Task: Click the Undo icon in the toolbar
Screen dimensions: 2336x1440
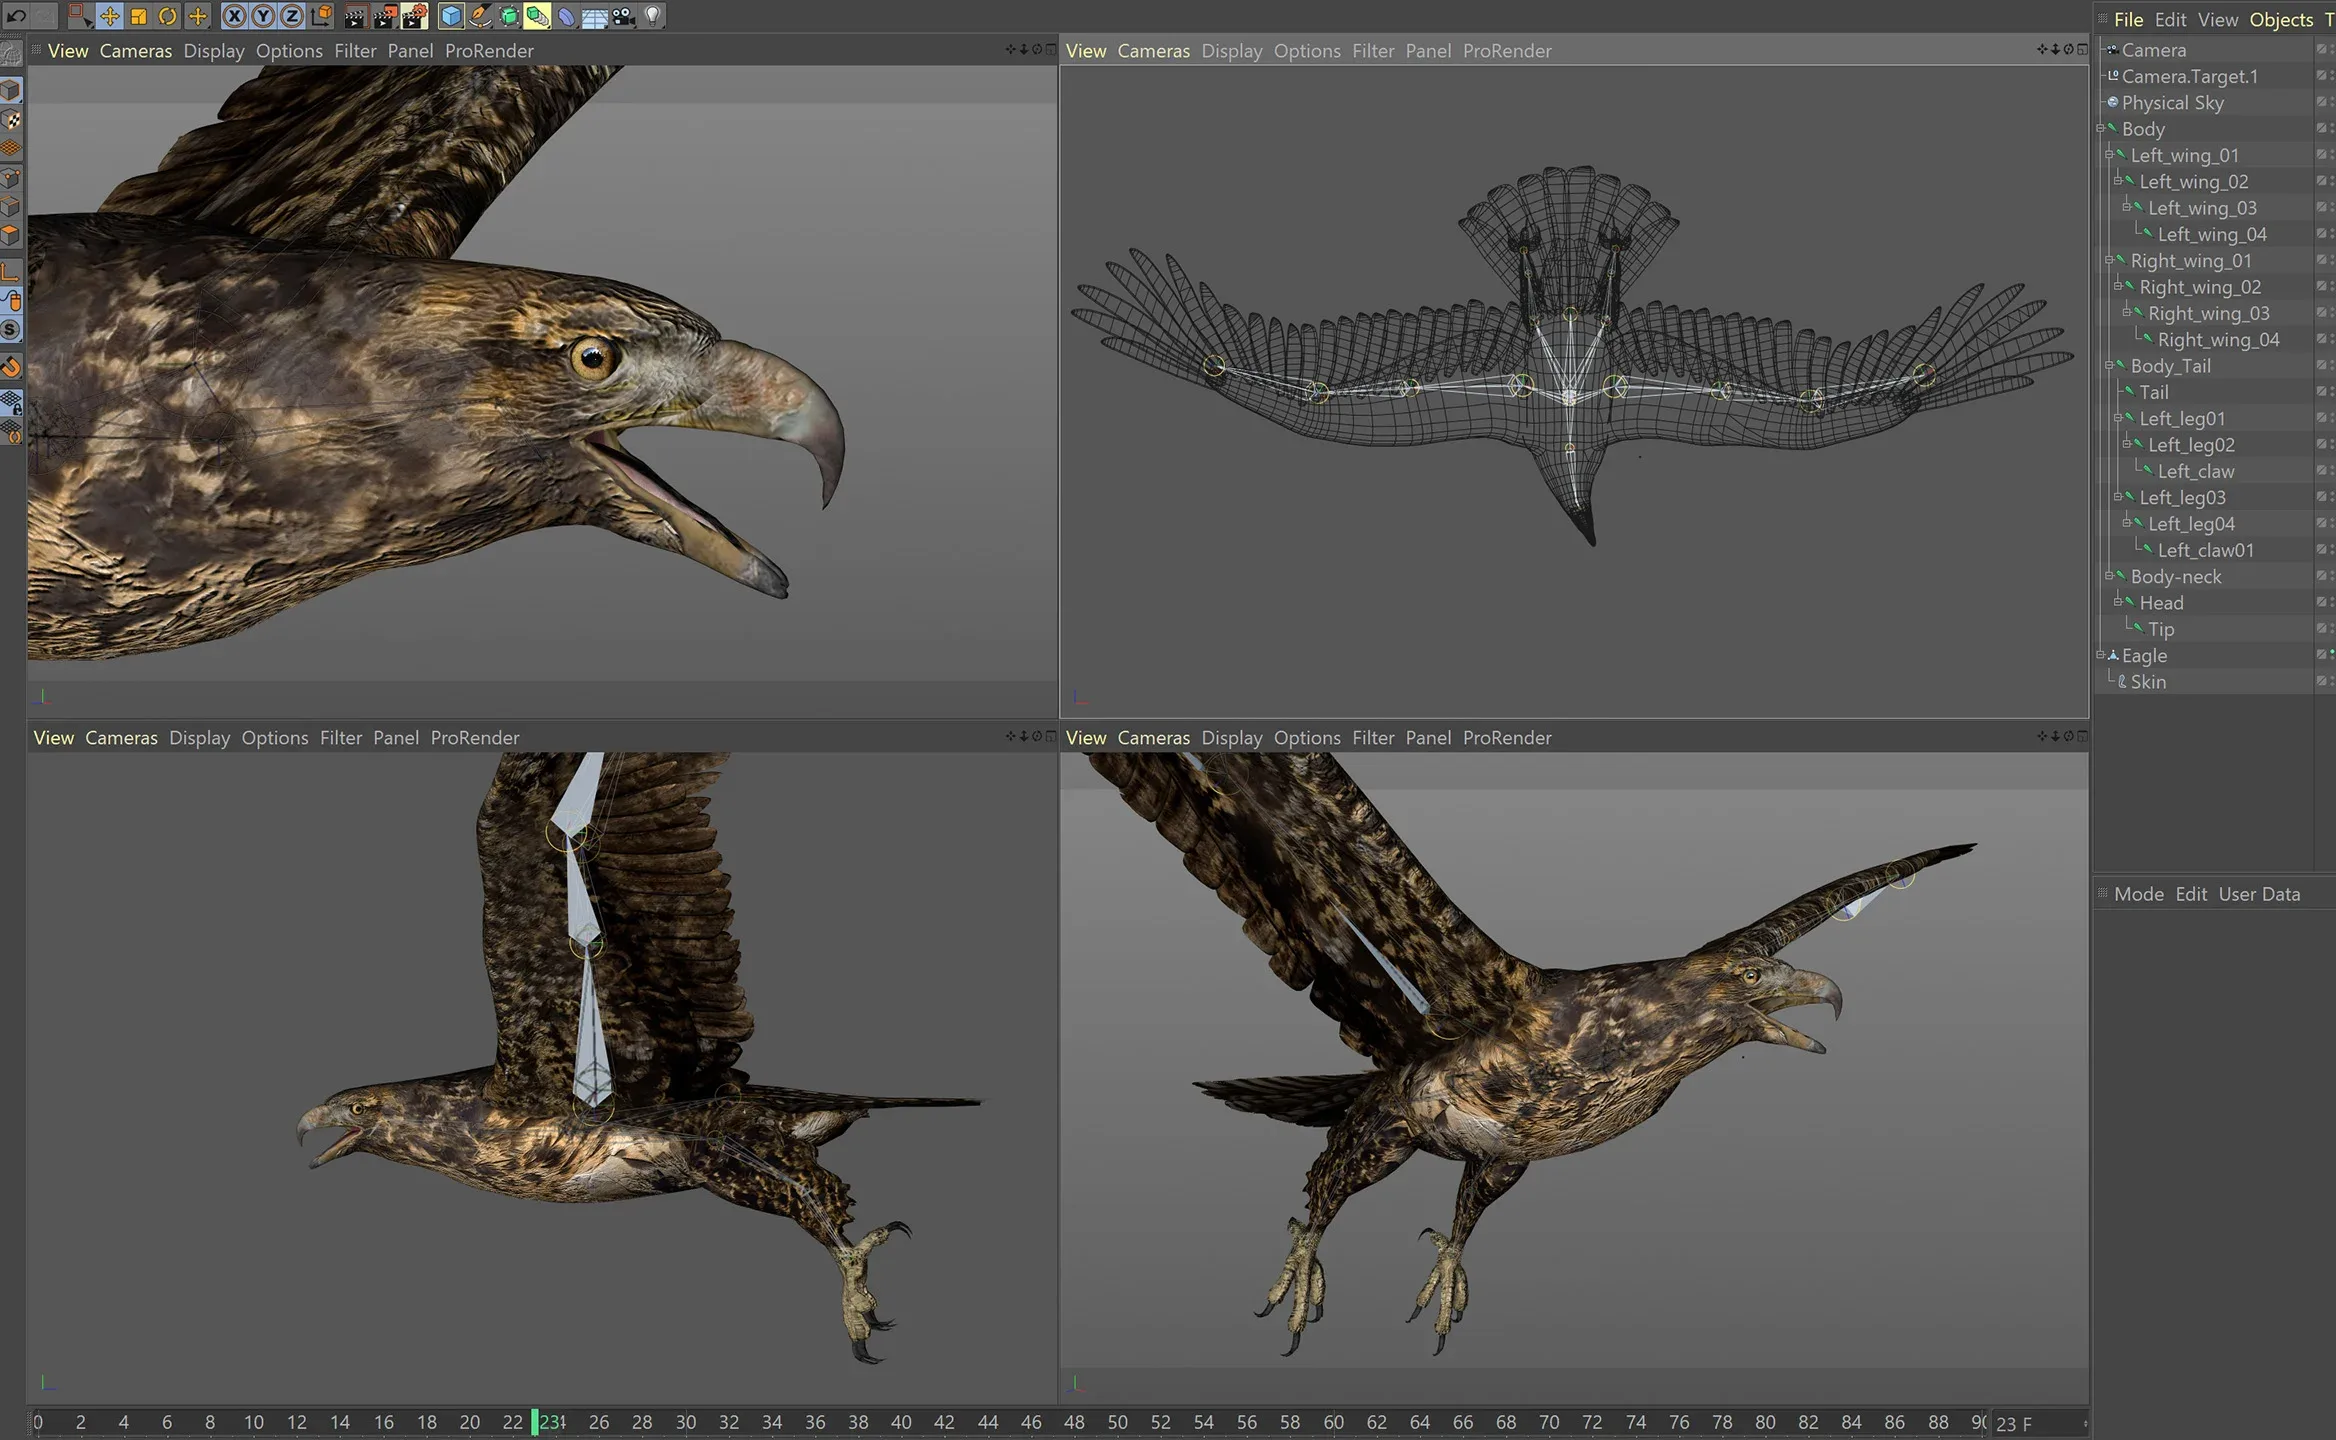Action: pyautogui.click(x=16, y=16)
